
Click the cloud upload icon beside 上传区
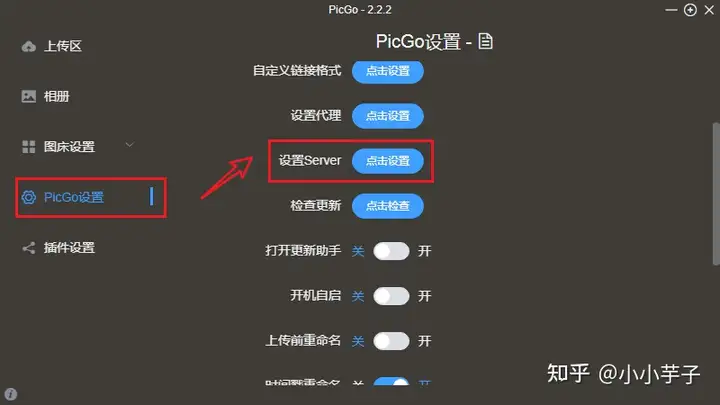(28, 46)
